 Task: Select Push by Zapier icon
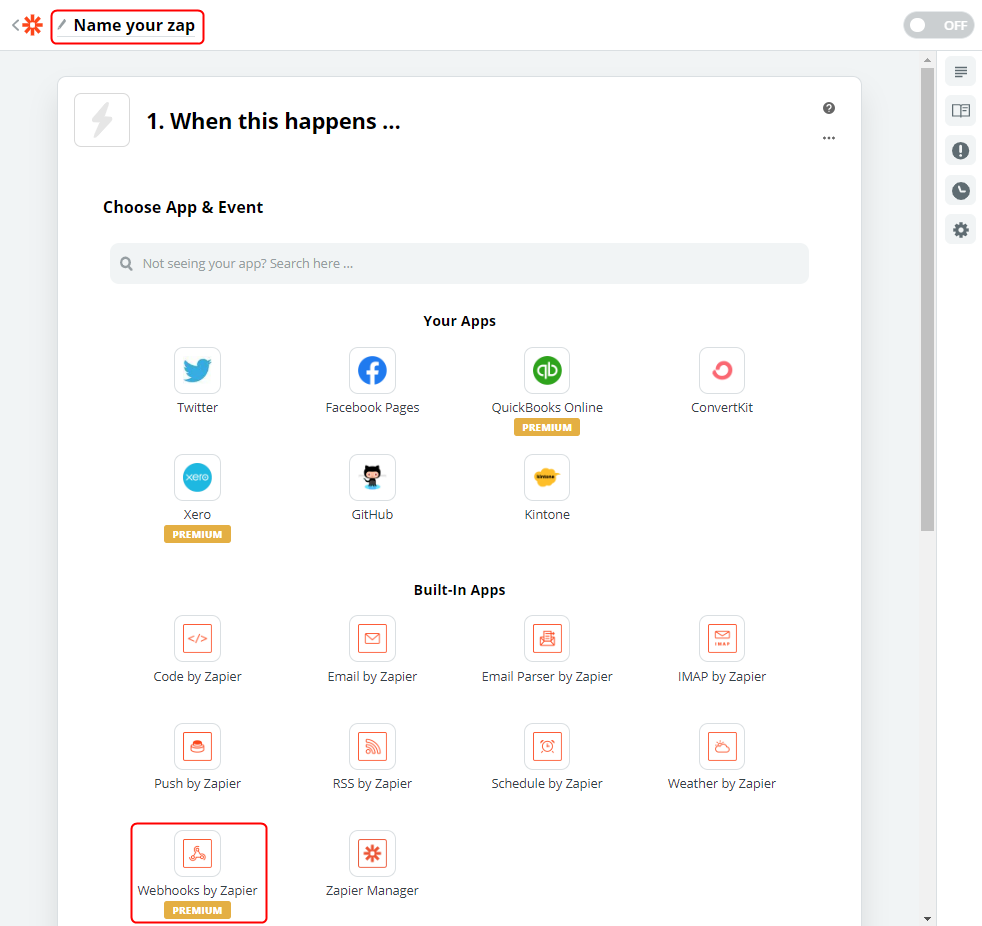tap(197, 746)
